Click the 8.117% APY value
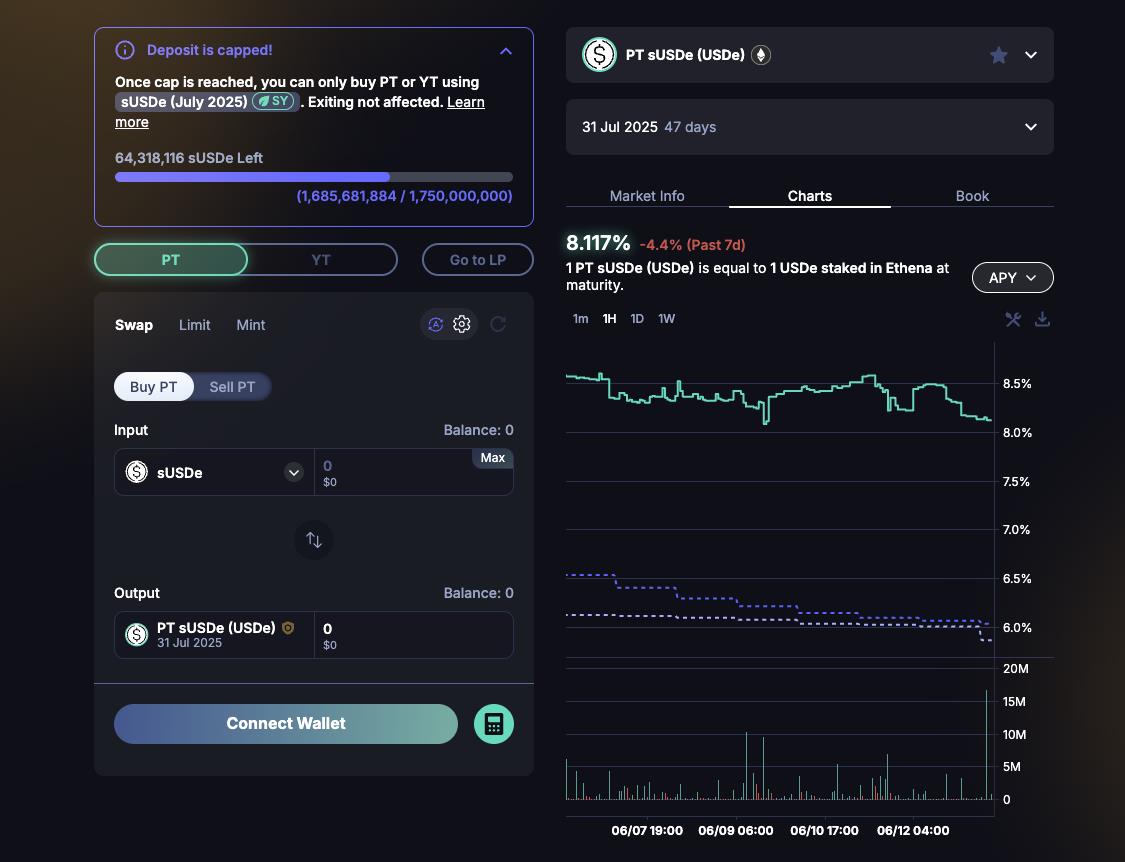Viewport: 1125px width, 862px height. point(598,243)
